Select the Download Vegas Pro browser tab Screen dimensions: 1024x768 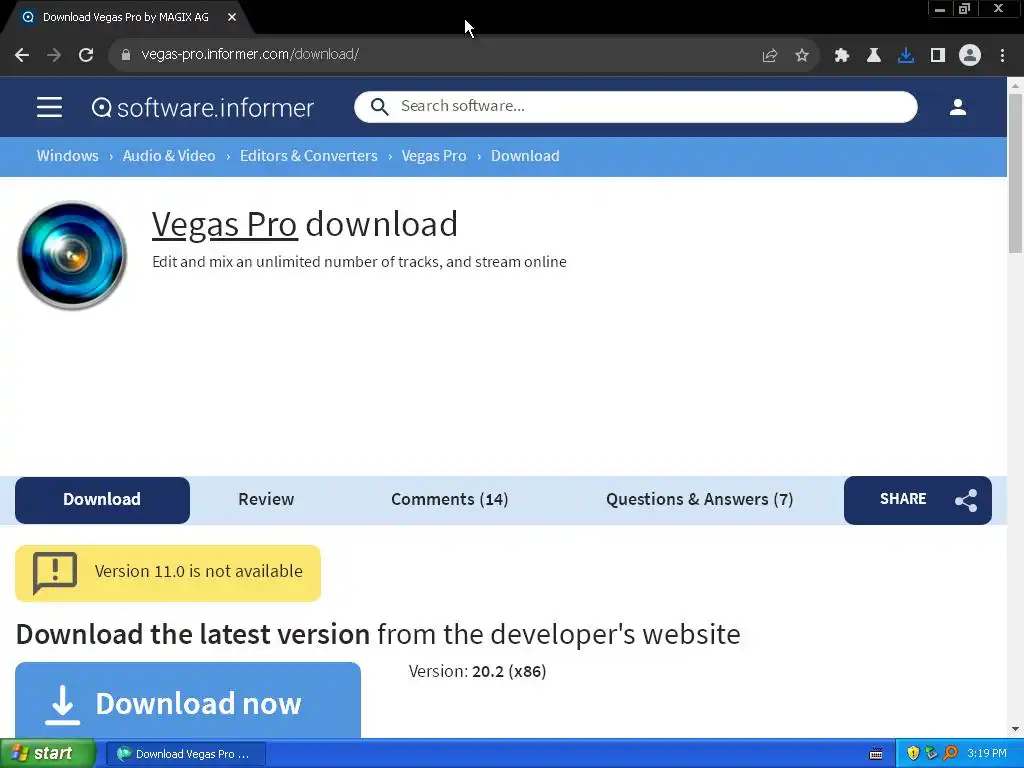pyautogui.click(x=125, y=17)
